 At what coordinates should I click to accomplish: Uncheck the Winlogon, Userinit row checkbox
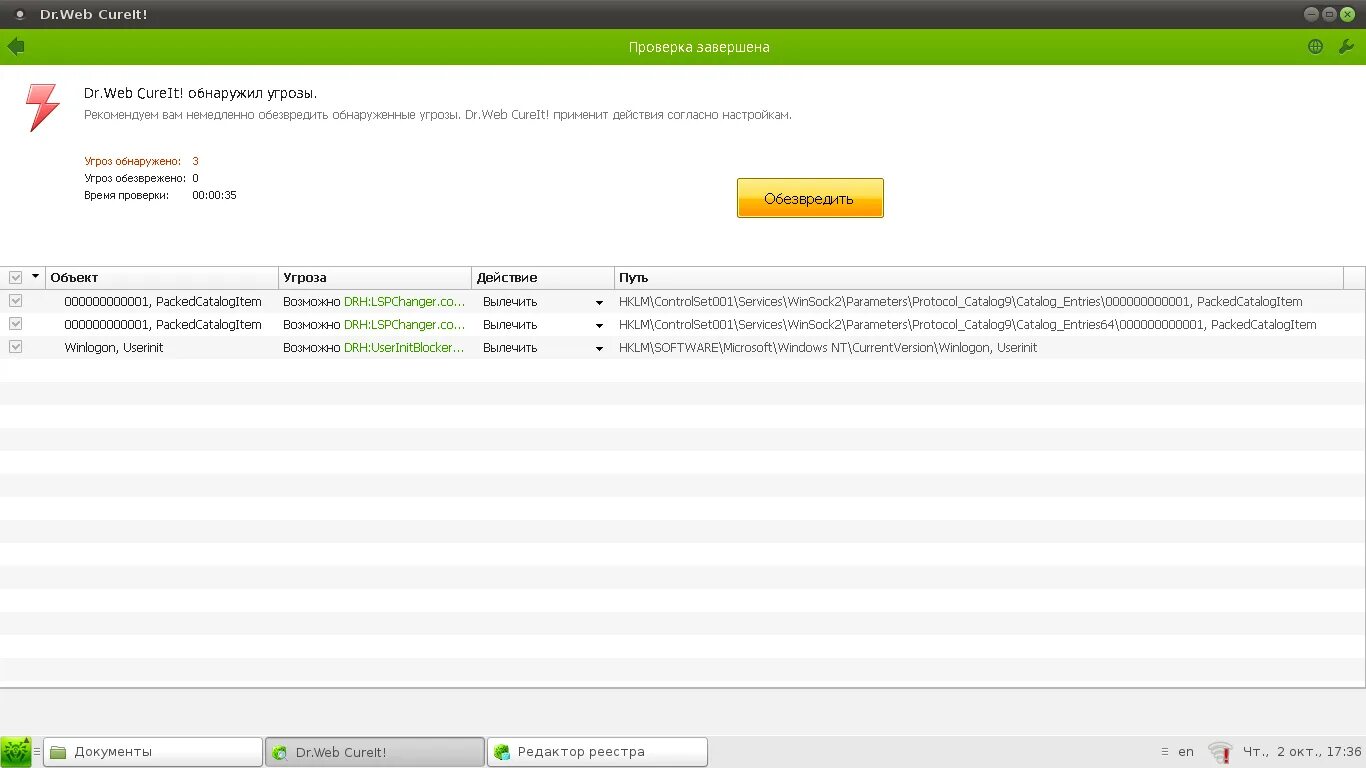tap(15, 347)
